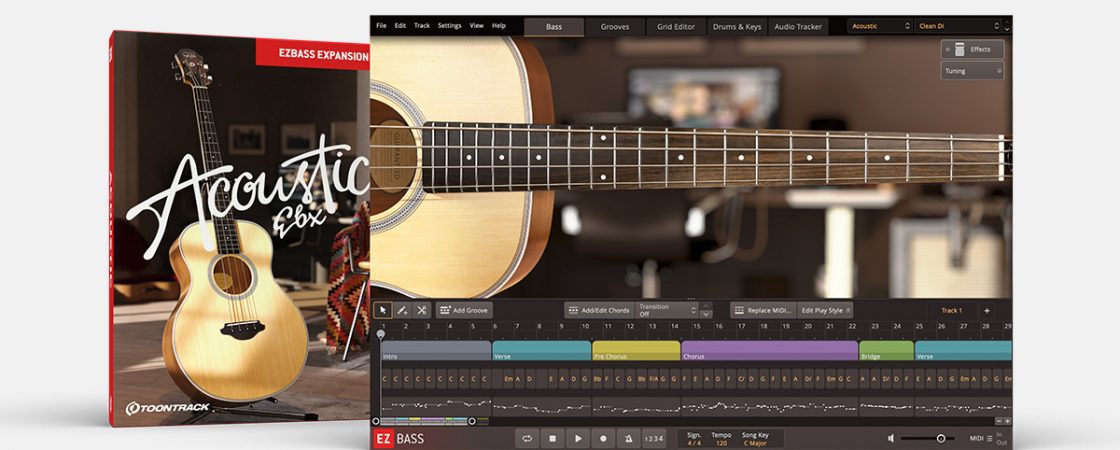This screenshot has width=1120, height=450.
Task: Open the Track menu
Action: pyautogui.click(x=422, y=26)
